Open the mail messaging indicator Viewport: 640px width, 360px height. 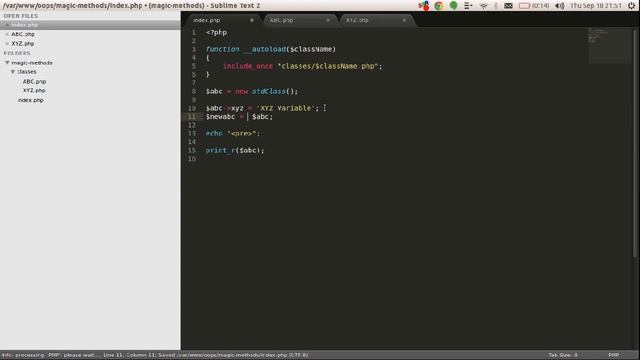pyautogui.click(x=508, y=6)
